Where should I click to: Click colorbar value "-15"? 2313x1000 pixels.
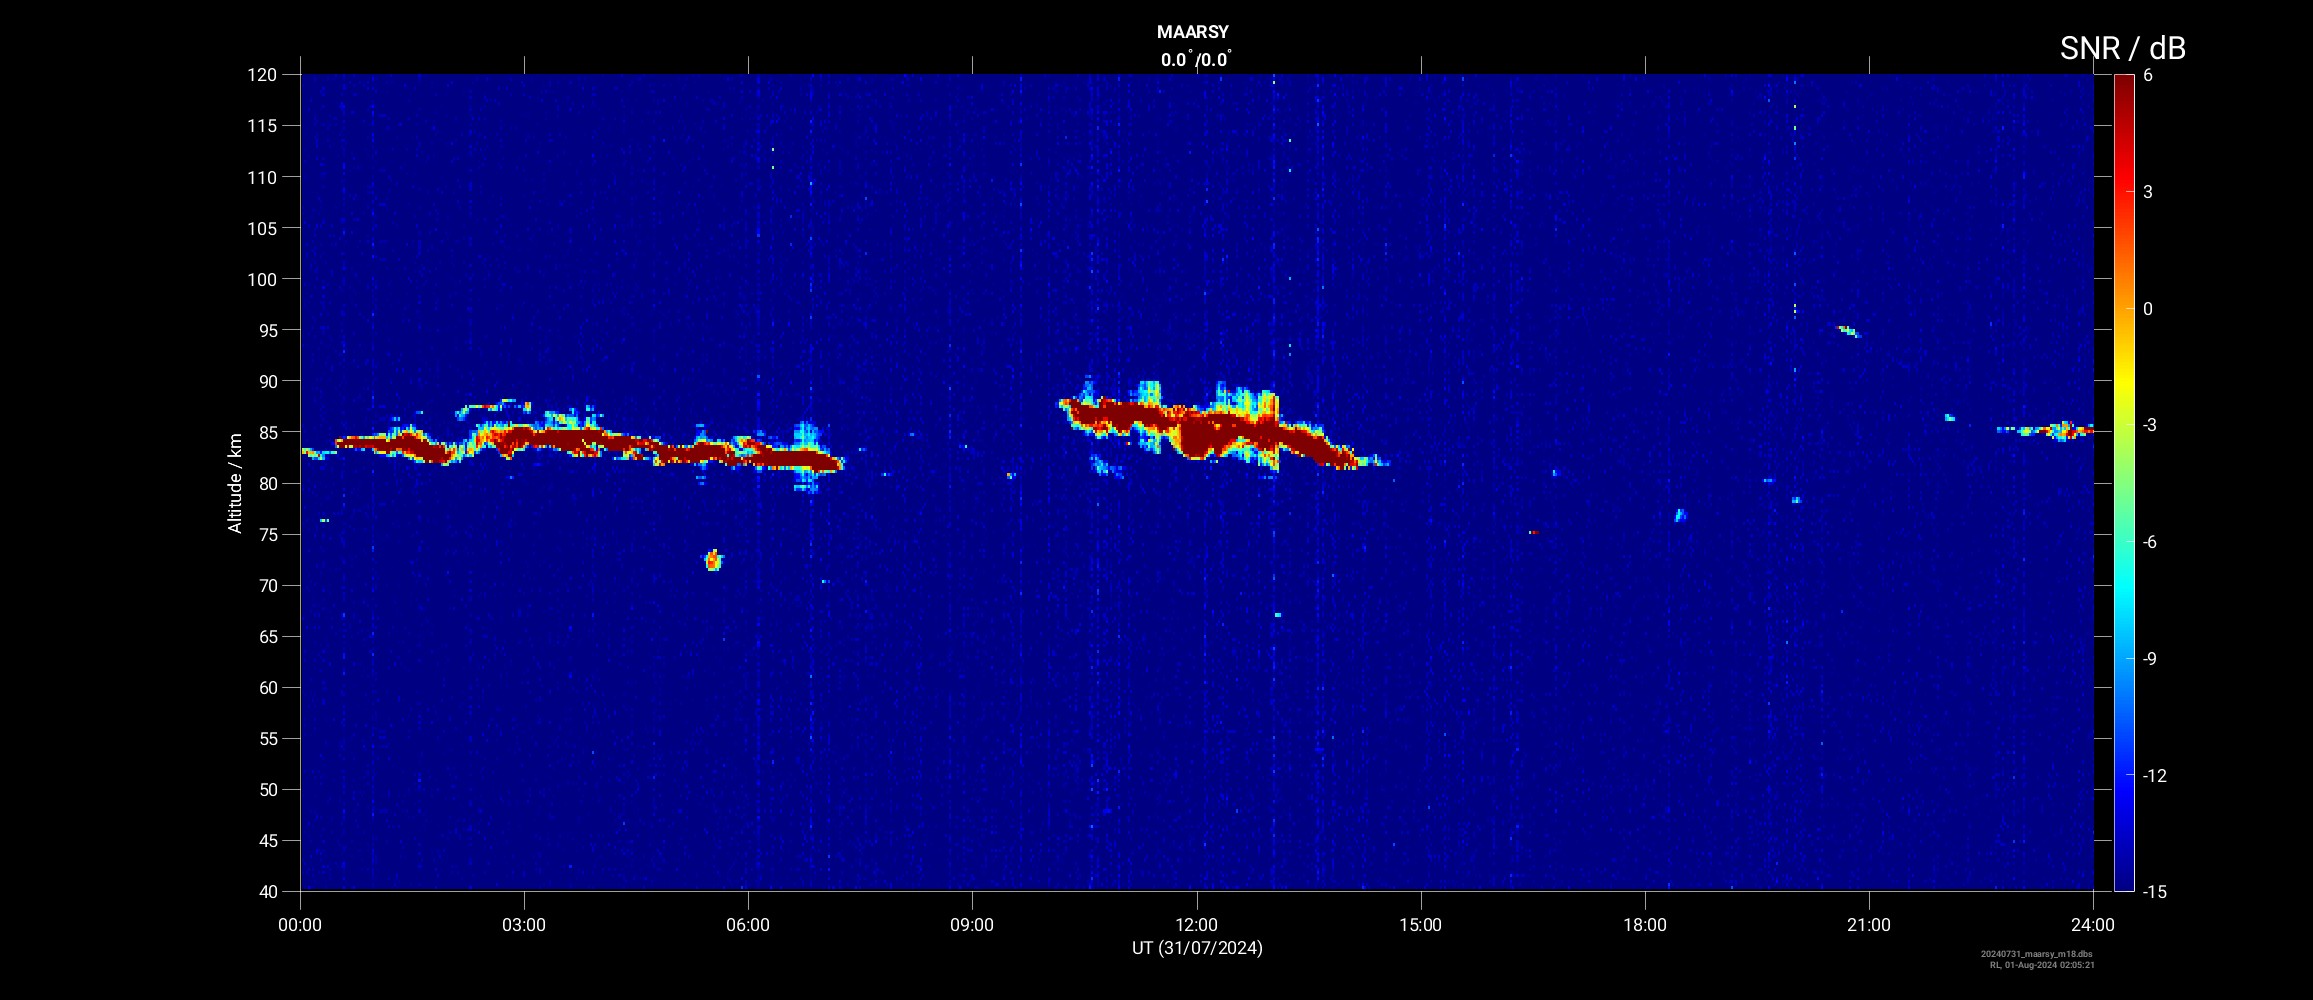[2155, 891]
